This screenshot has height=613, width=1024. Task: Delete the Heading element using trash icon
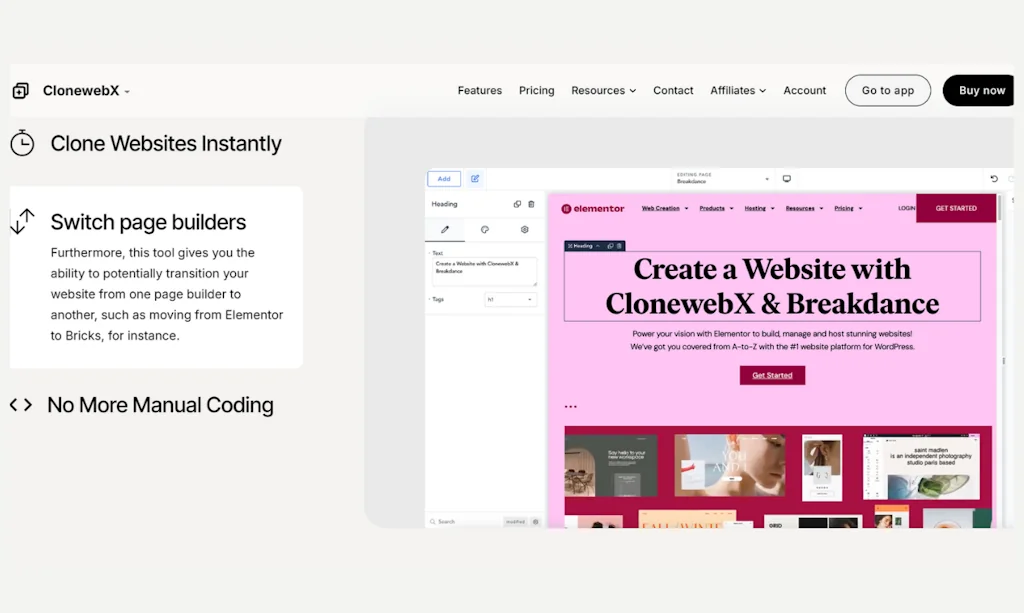pyautogui.click(x=531, y=204)
